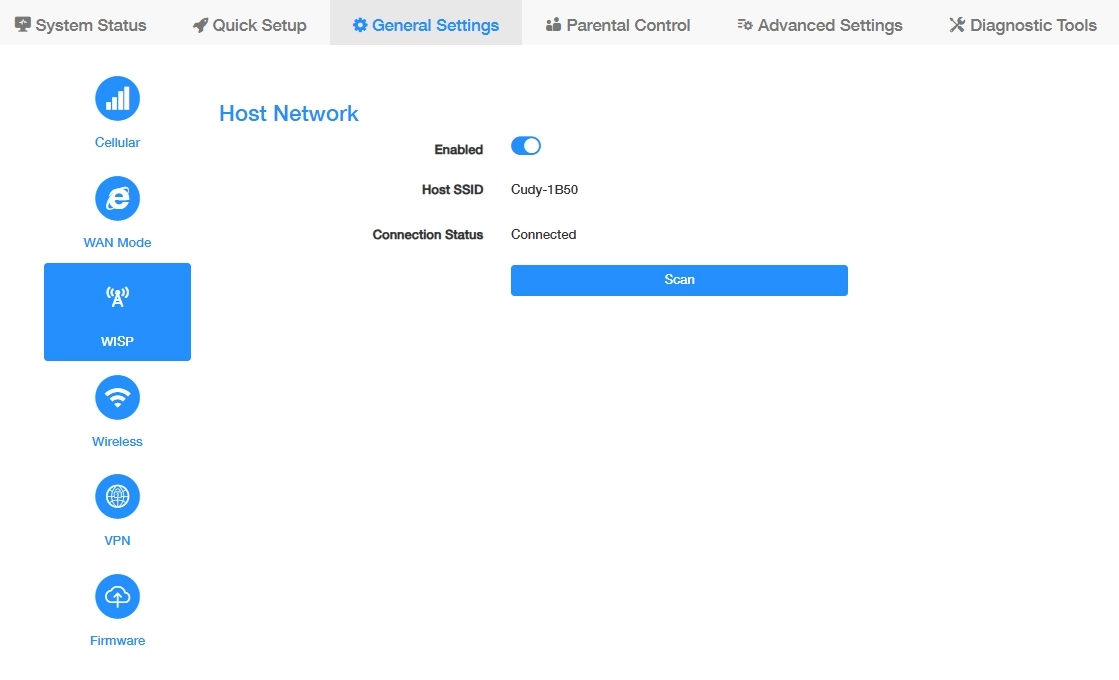The image size is (1119, 680).
Task: Click the Wireless label in sidebar
Action: tap(117, 442)
